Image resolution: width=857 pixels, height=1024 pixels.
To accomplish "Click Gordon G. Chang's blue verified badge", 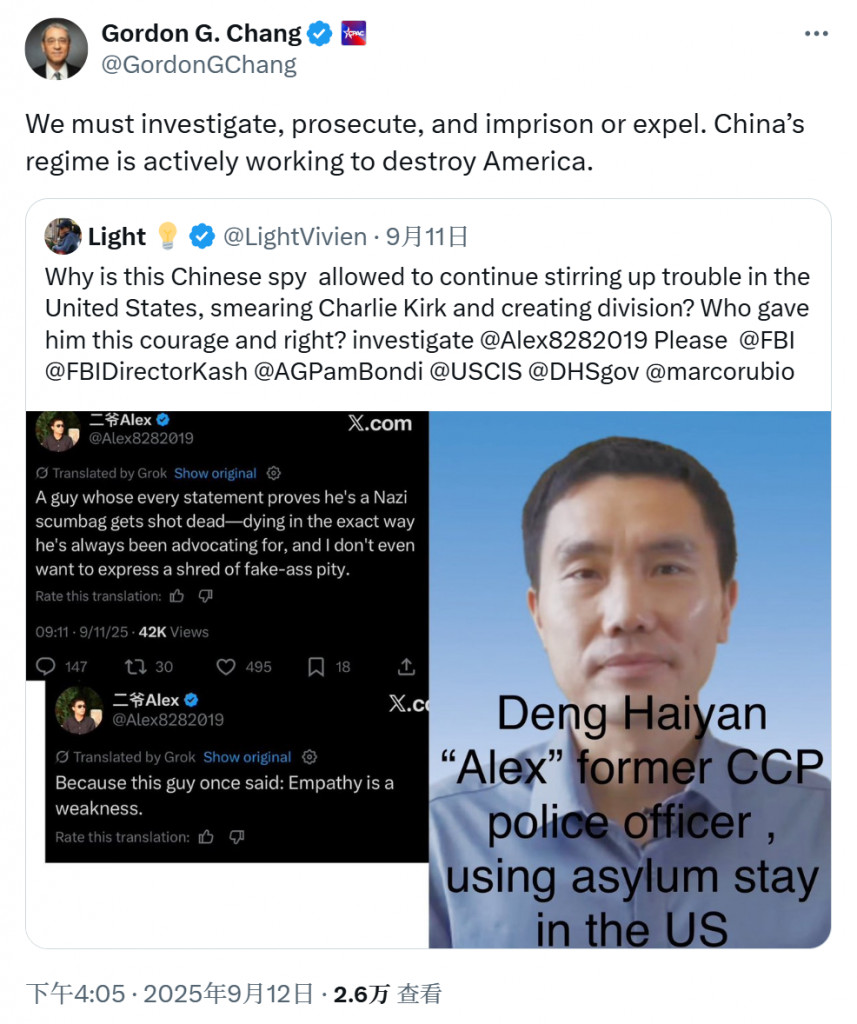I will pos(319,33).
